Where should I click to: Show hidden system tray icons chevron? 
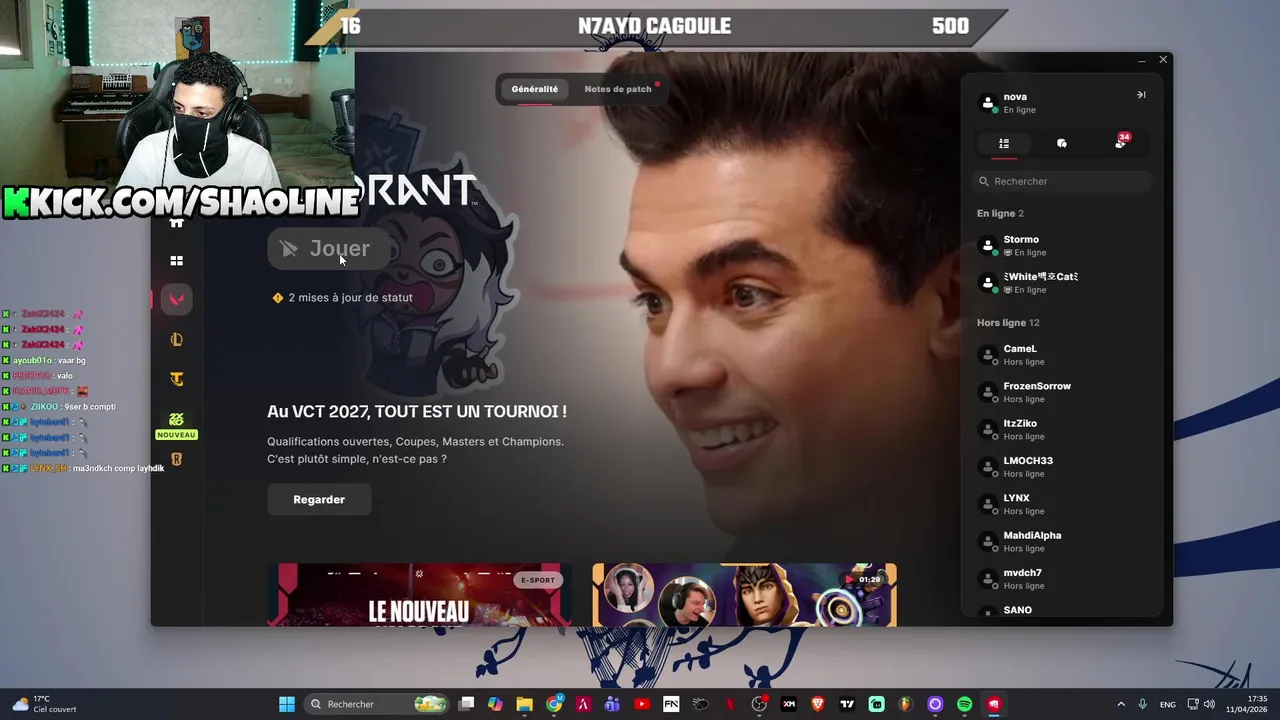point(1121,704)
